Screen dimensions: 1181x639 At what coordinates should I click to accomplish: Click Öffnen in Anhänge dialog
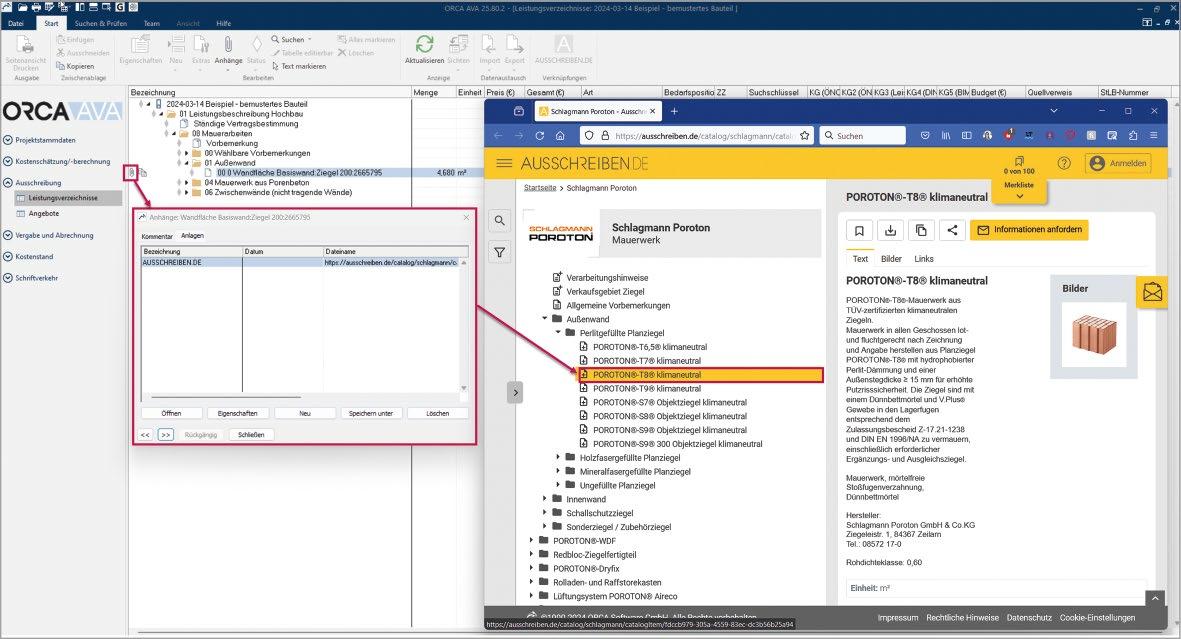[x=171, y=413]
